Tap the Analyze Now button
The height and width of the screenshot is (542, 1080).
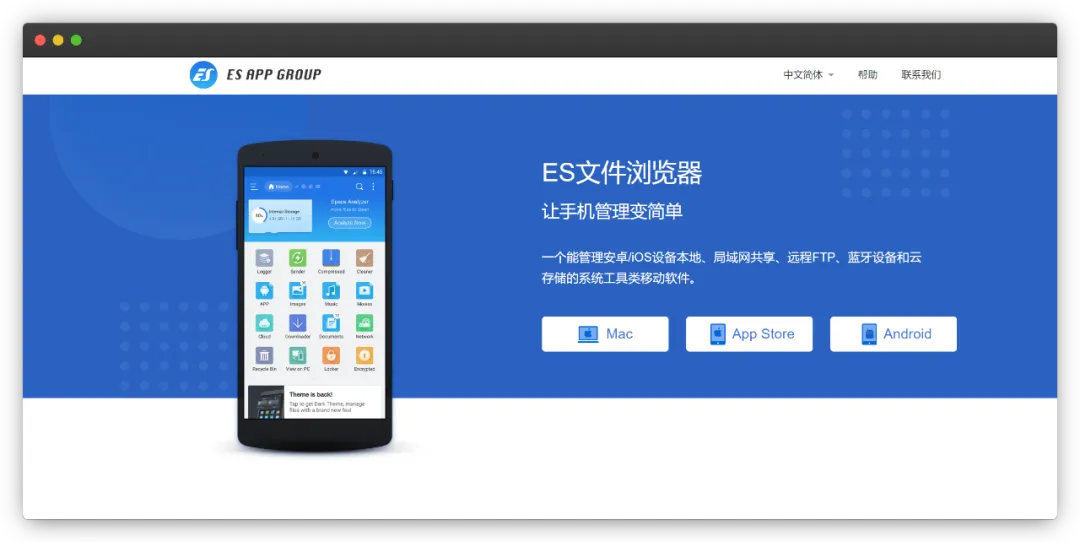click(x=349, y=223)
